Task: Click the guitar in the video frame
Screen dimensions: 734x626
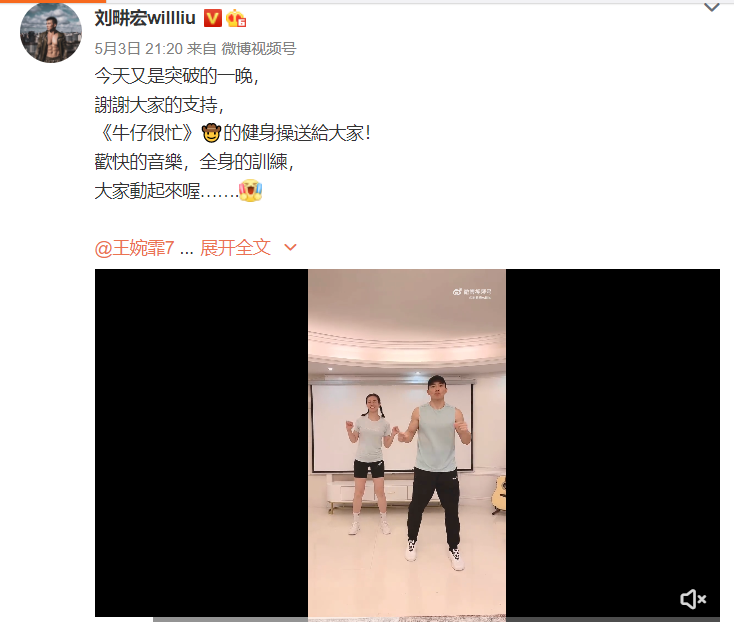Action: click(499, 494)
